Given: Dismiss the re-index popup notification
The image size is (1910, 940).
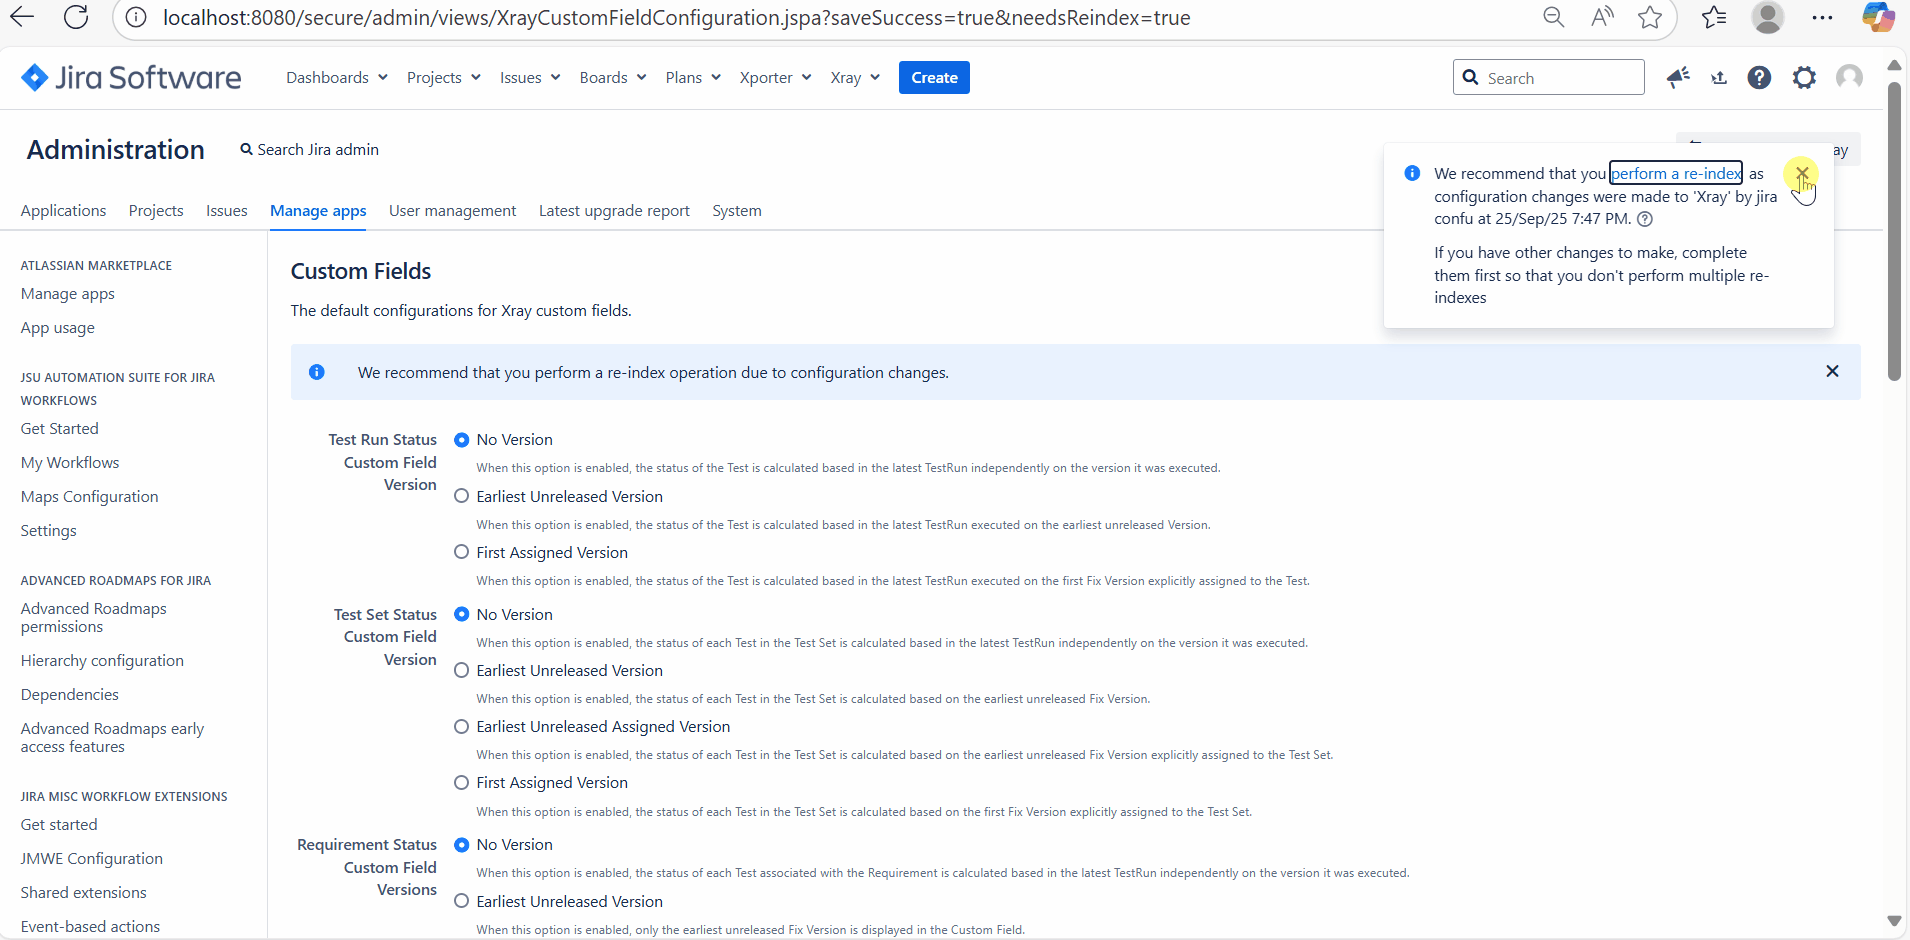Looking at the screenshot, I should [1802, 174].
